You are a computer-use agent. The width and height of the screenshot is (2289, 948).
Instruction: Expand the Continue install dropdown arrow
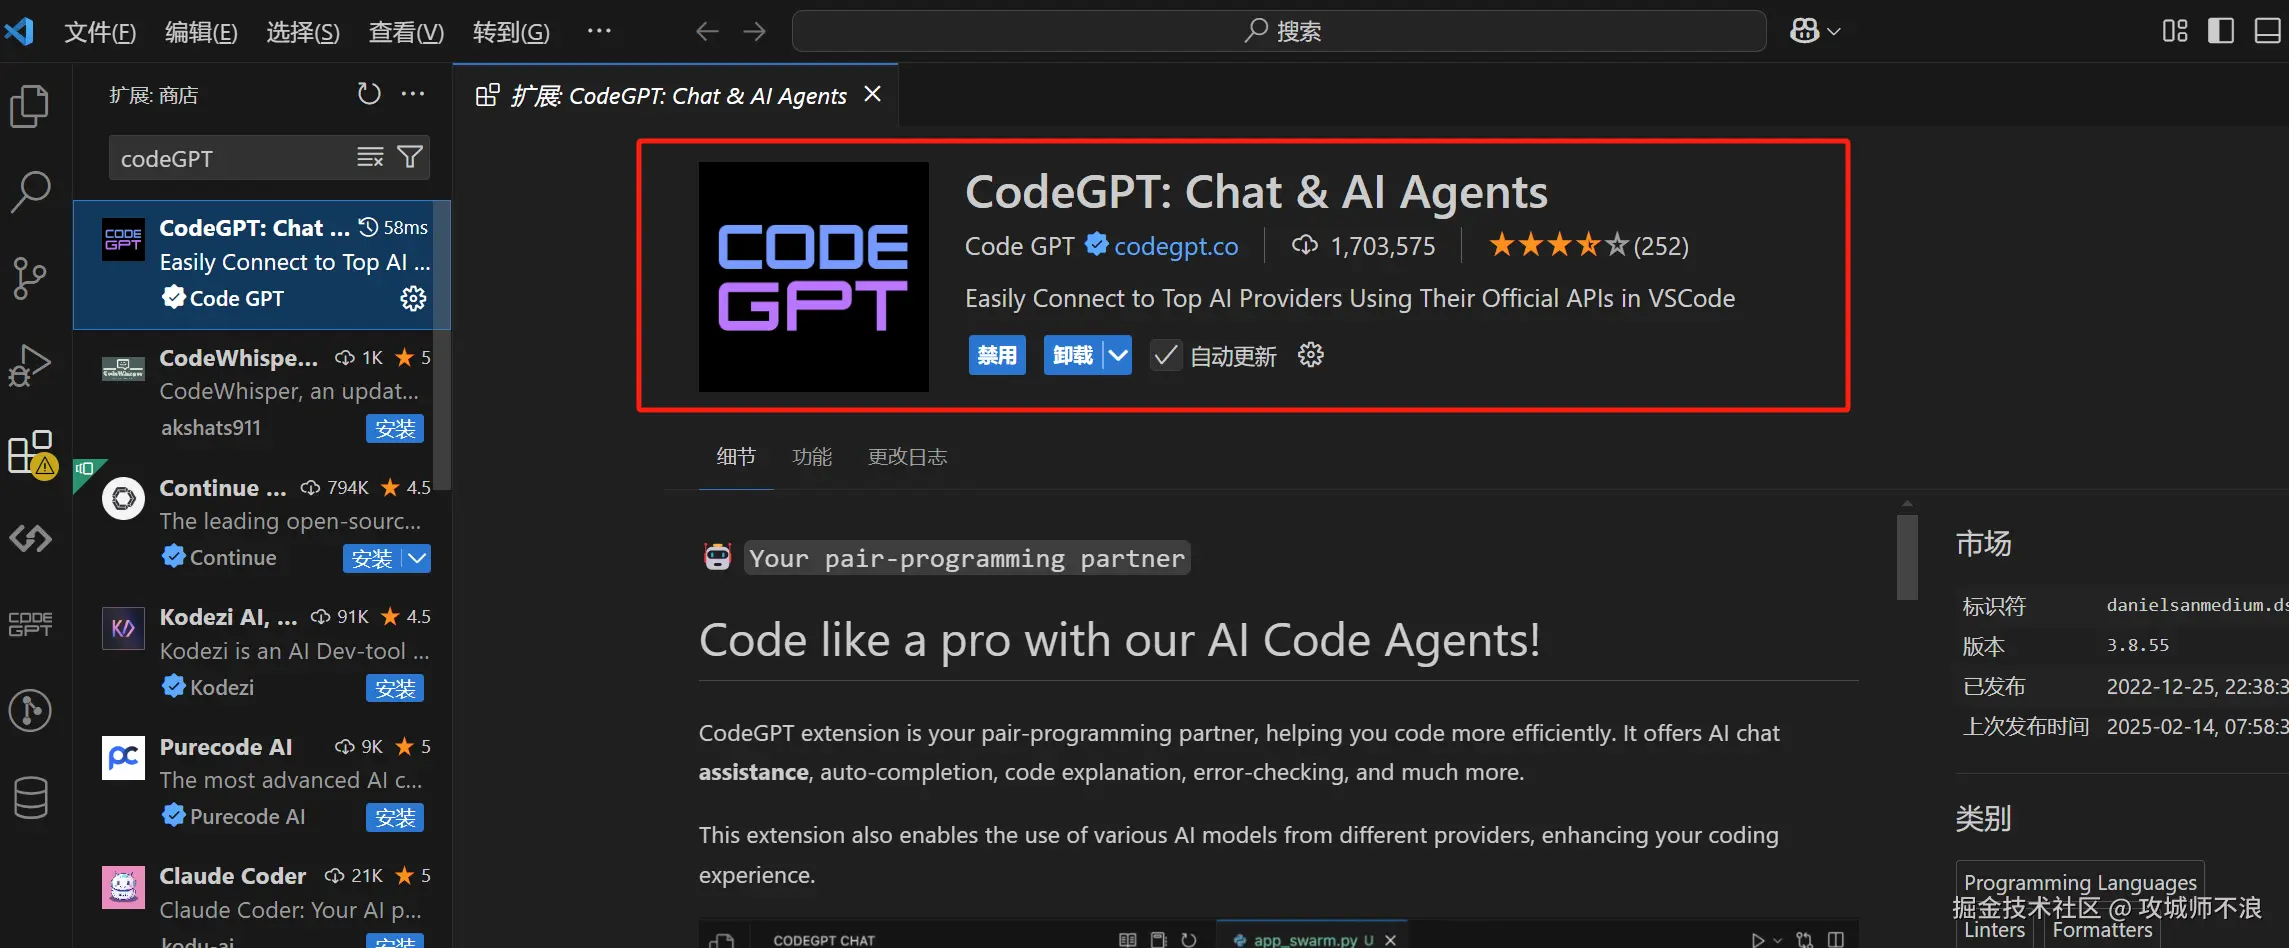(x=418, y=558)
